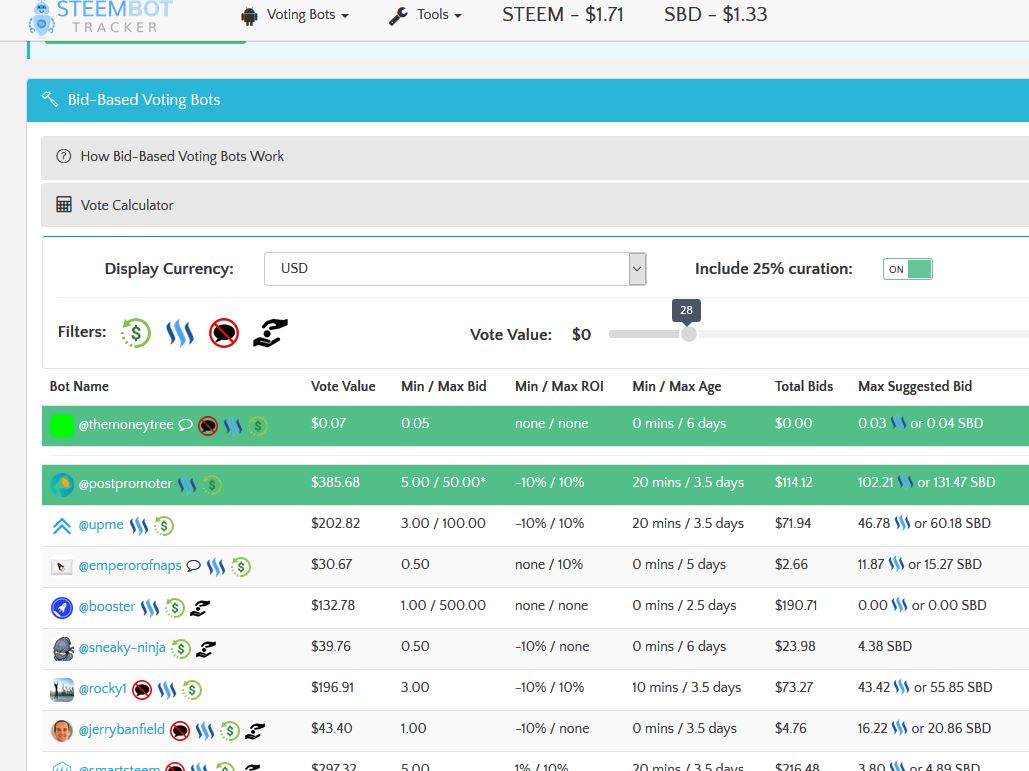Open the Voting Bots menu

295,15
